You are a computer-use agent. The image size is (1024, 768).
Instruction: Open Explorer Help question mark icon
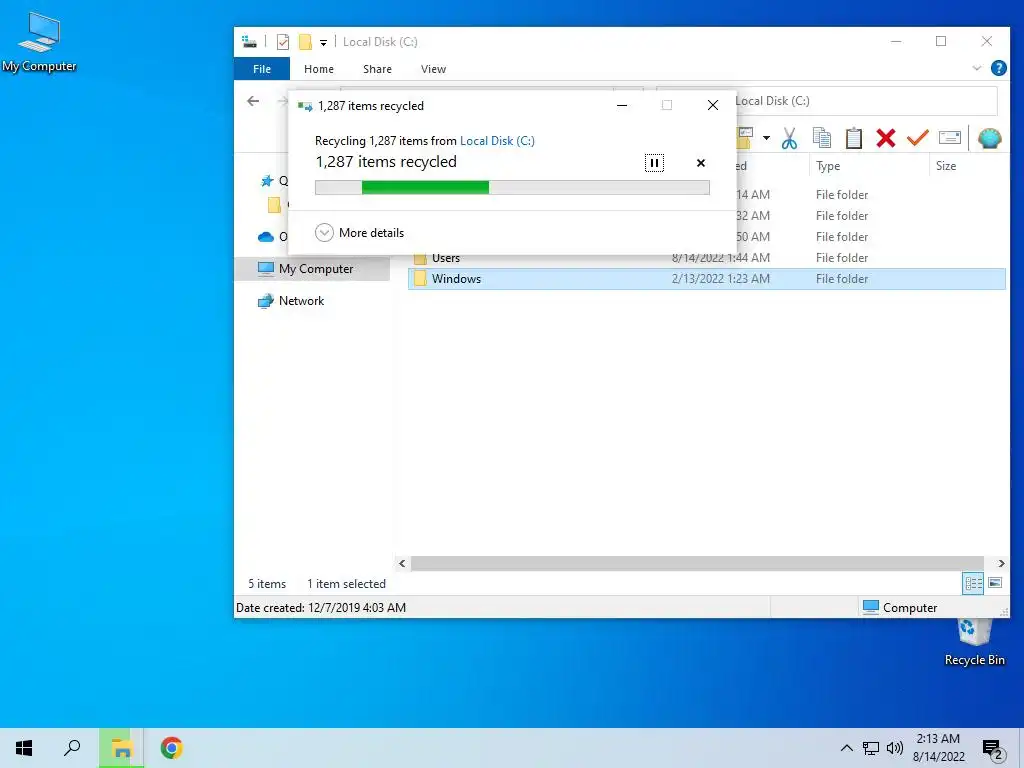tap(999, 68)
